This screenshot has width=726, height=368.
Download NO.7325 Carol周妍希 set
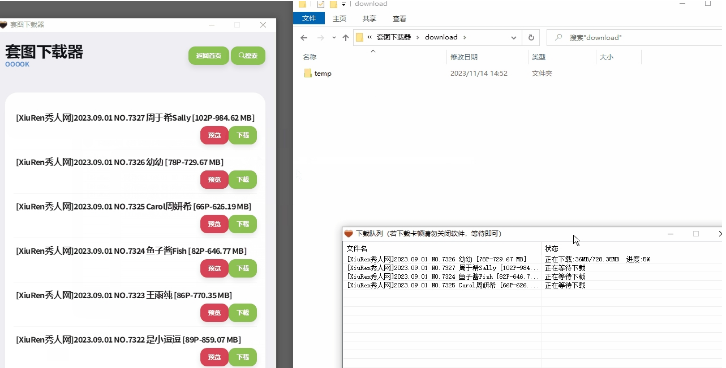(x=243, y=224)
